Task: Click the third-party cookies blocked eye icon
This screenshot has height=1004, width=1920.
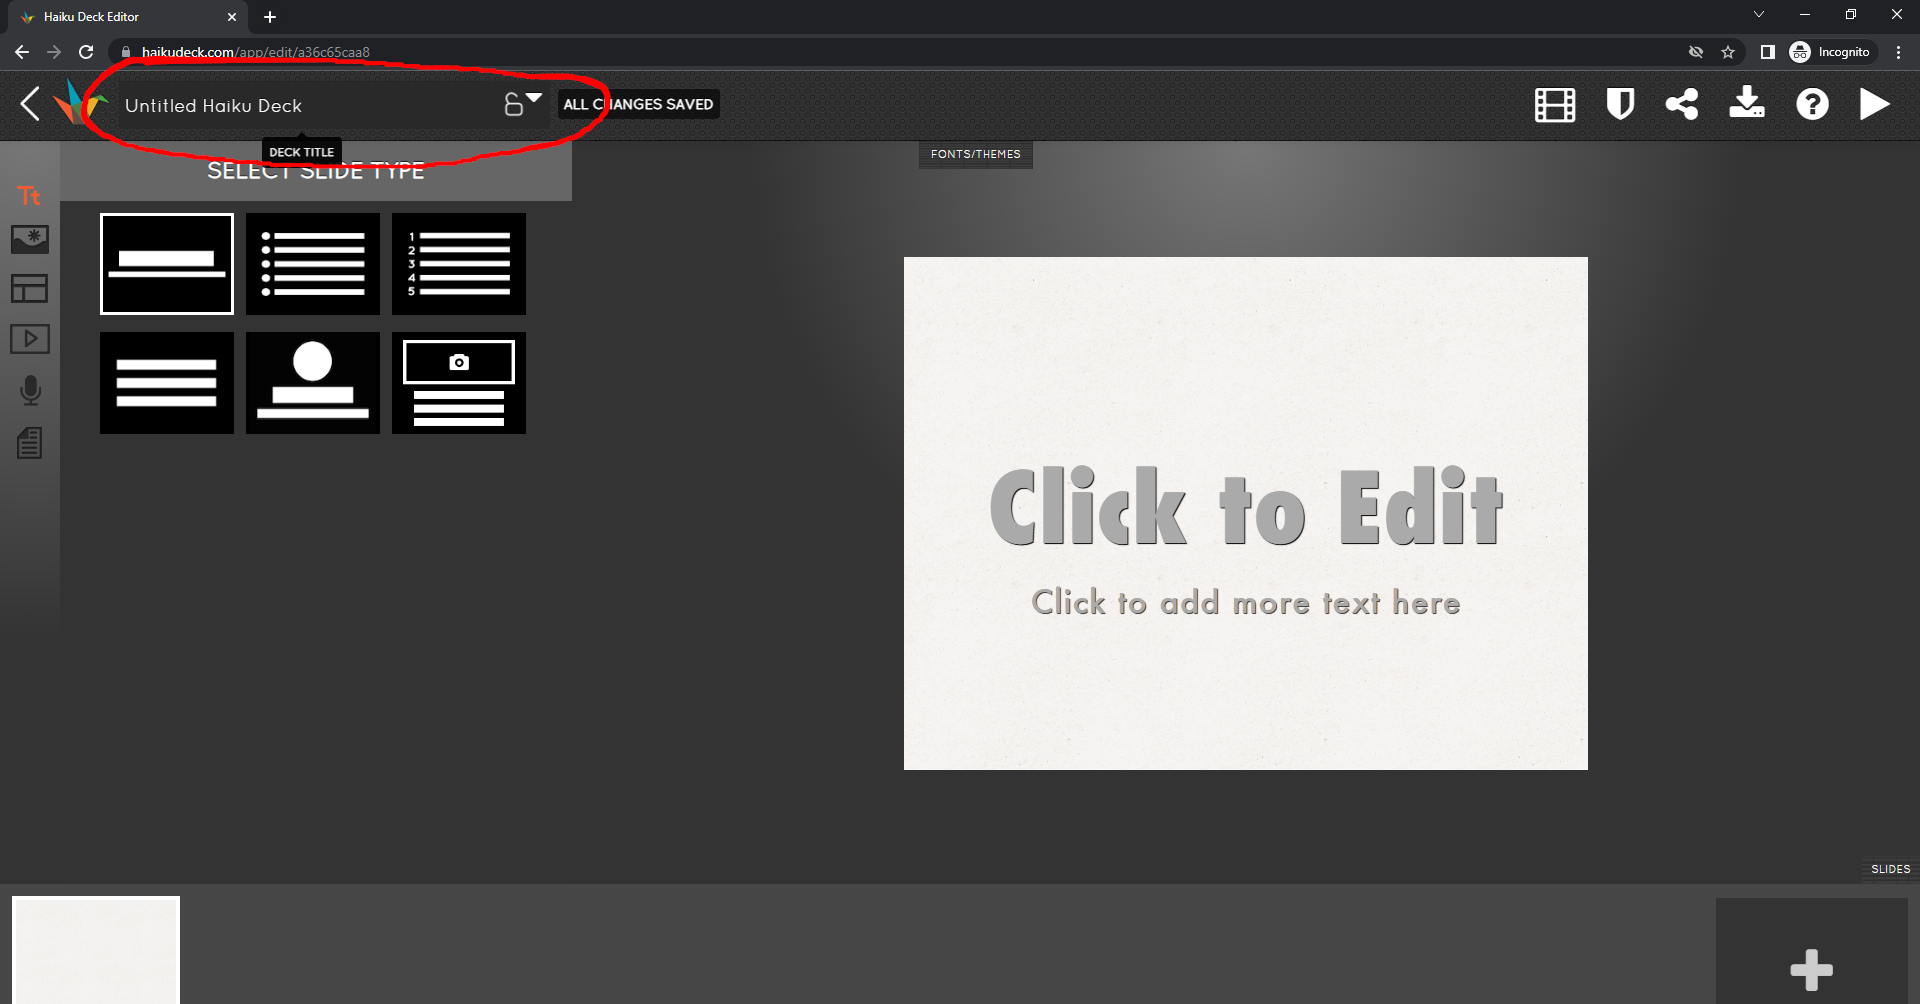Action: (x=1696, y=52)
